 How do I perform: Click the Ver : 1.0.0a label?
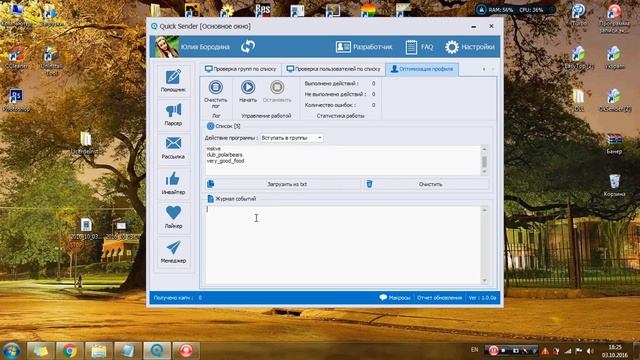(482, 298)
